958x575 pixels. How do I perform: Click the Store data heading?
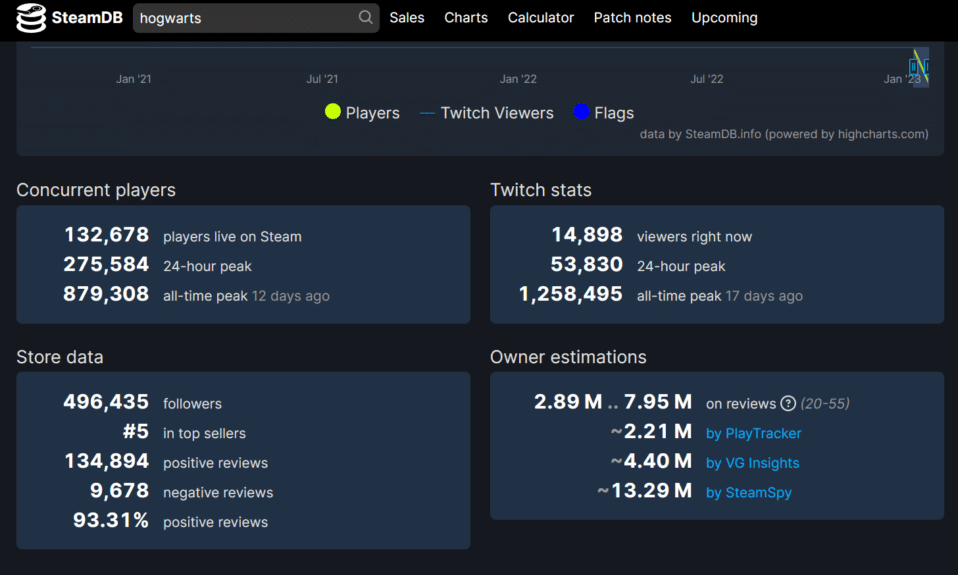pos(60,357)
